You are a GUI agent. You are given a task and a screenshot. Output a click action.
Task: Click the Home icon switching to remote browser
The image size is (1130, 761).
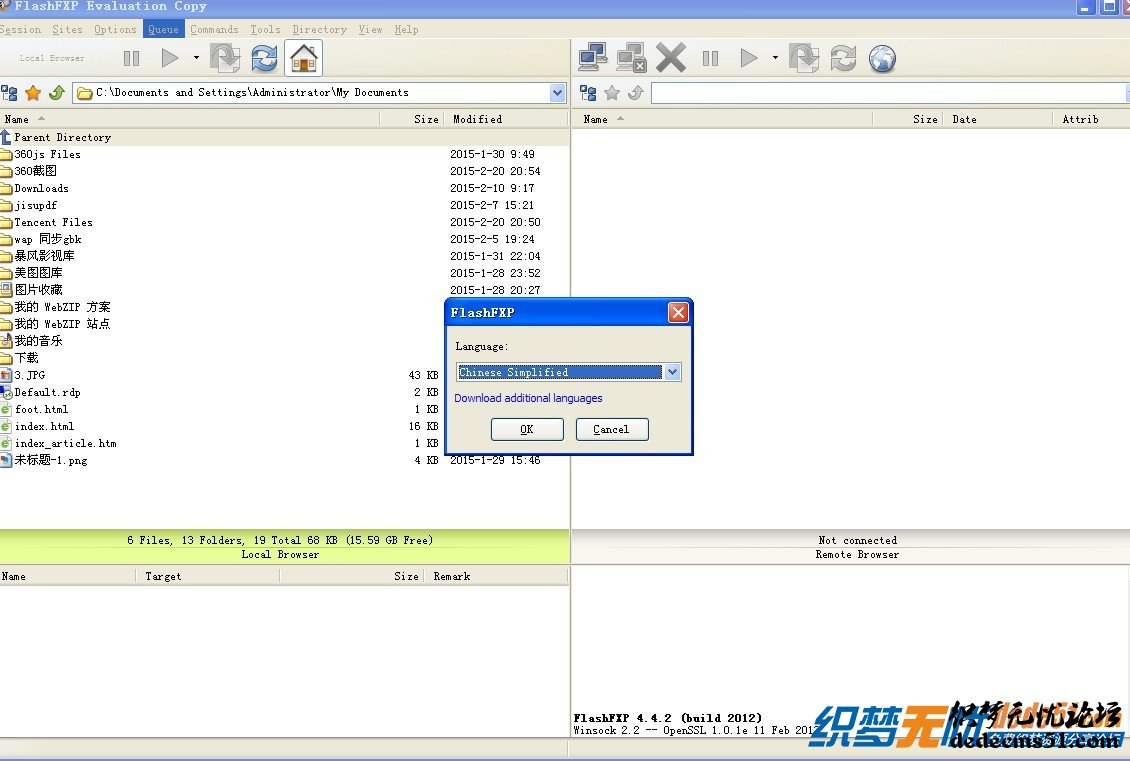click(x=303, y=58)
